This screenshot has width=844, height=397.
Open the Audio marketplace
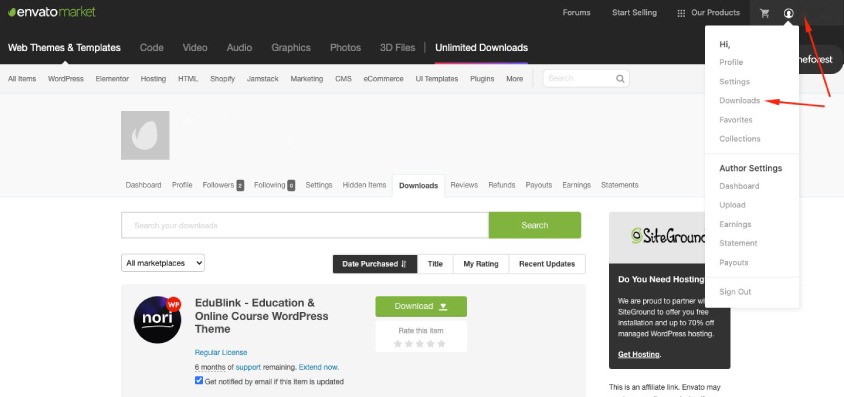239,48
